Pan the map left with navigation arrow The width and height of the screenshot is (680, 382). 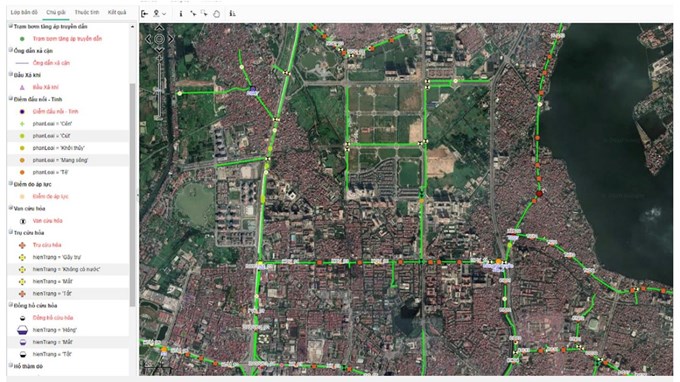coord(148,39)
